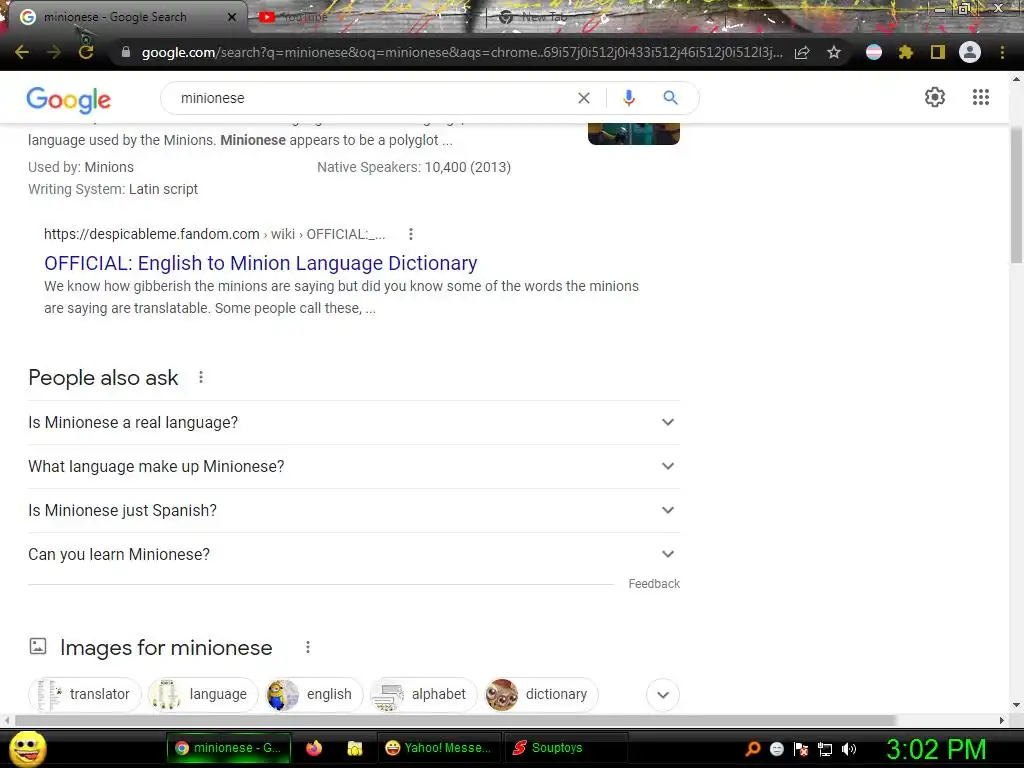Reload the page with the refresh icon

86,52
